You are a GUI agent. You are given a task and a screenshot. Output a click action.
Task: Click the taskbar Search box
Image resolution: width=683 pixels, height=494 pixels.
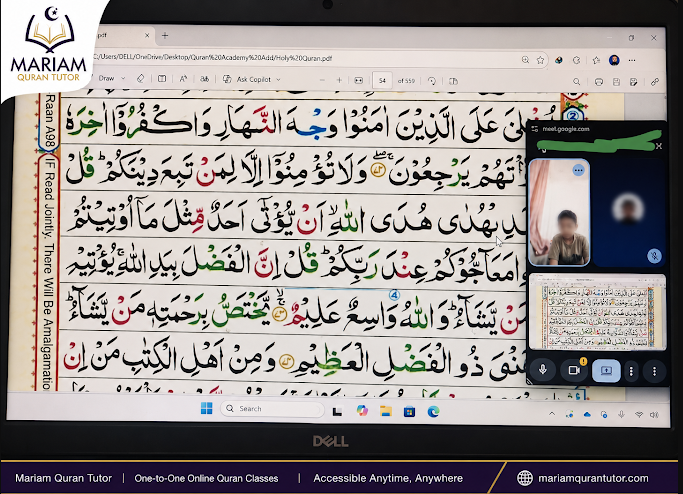click(x=273, y=409)
